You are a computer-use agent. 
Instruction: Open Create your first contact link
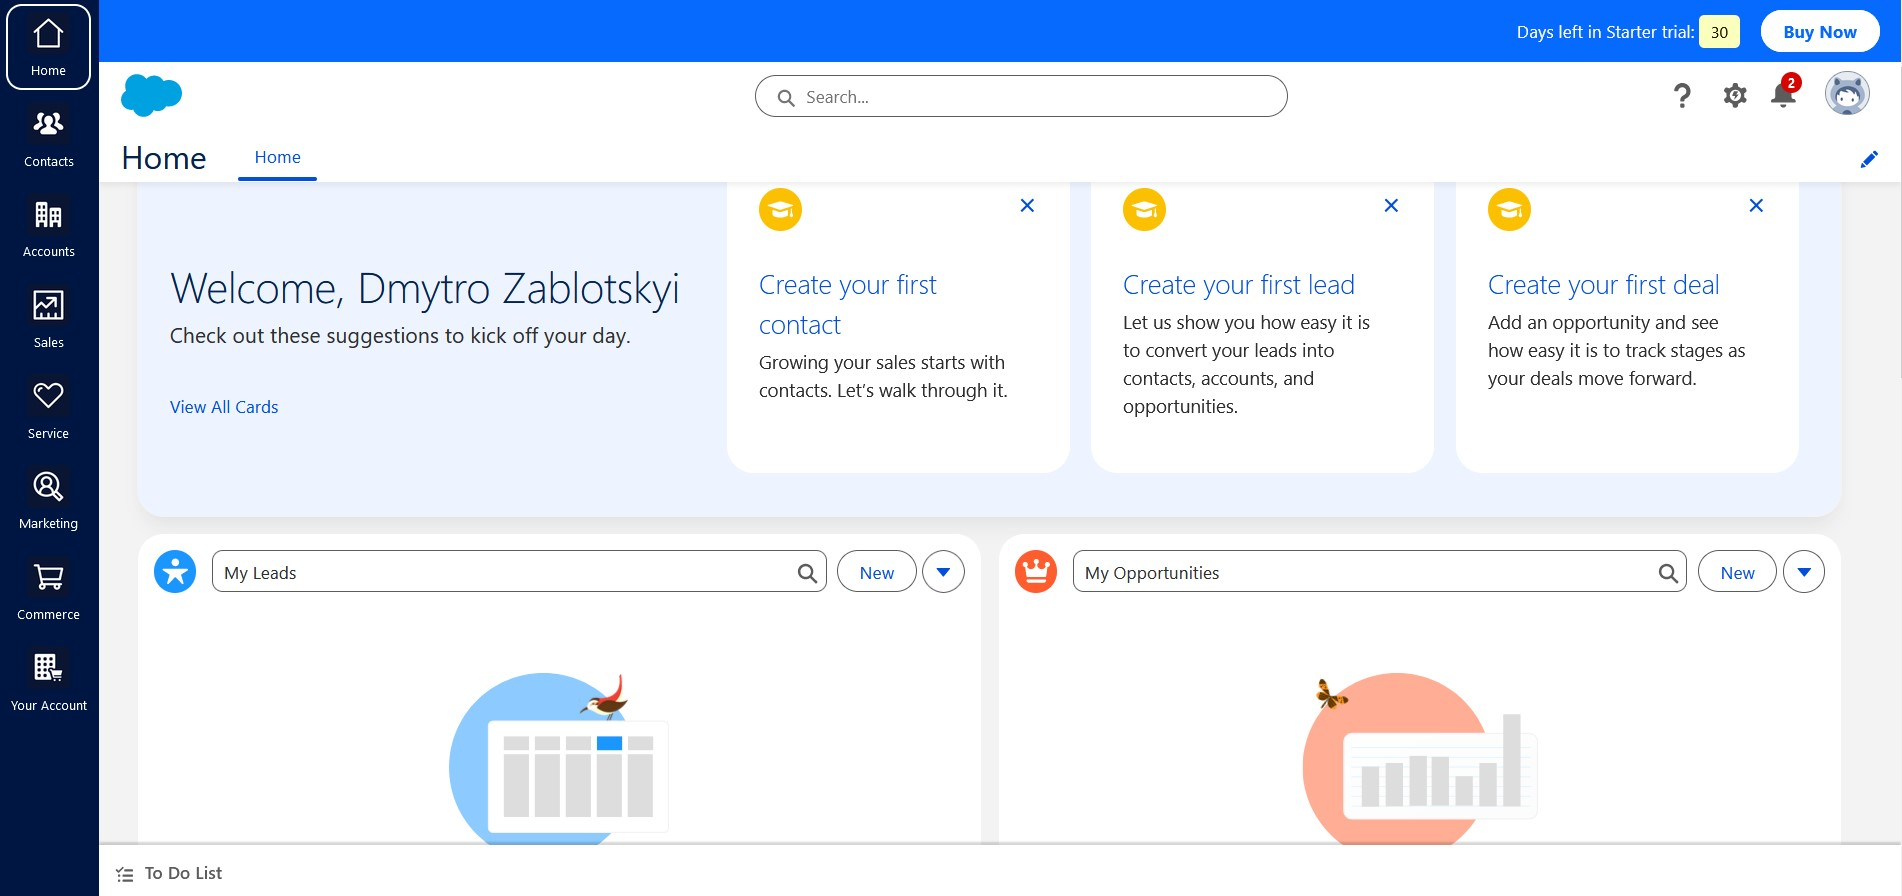(x=847, y=305)
